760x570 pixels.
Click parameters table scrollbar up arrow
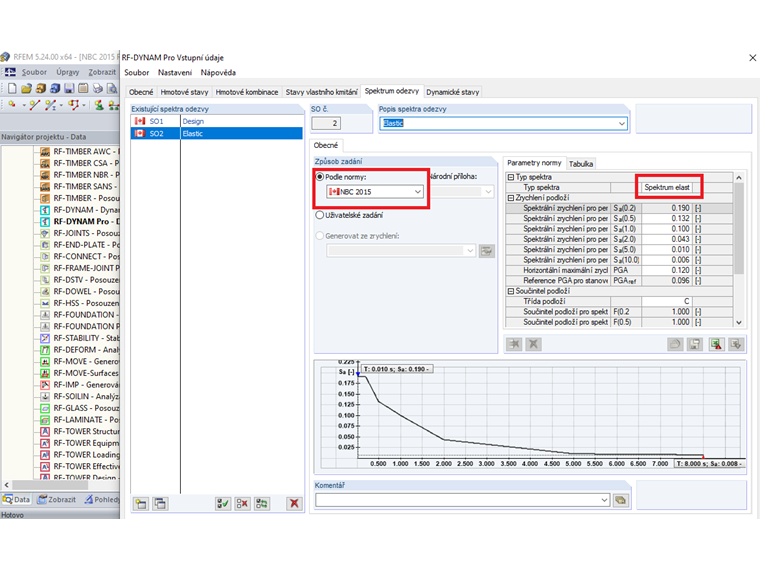click(739, 177)
